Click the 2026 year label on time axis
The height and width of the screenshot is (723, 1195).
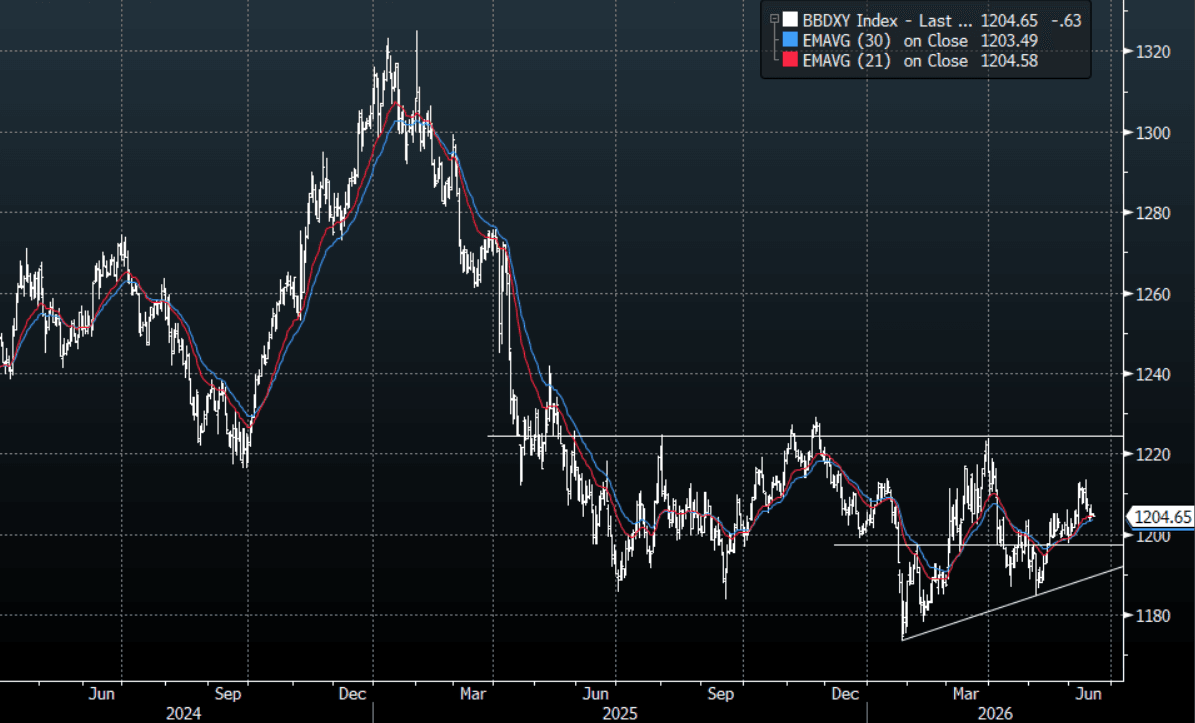pyautogui.click(x=995, y=713)
